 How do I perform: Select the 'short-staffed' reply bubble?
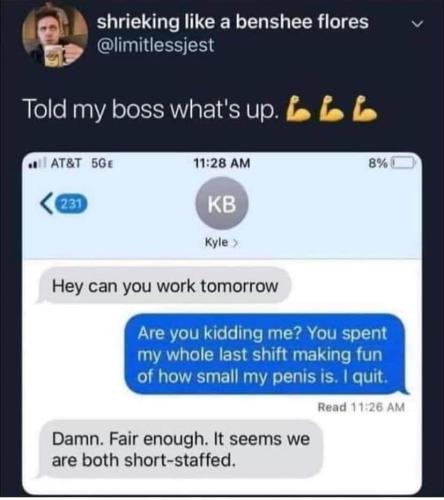pos(180,449)
